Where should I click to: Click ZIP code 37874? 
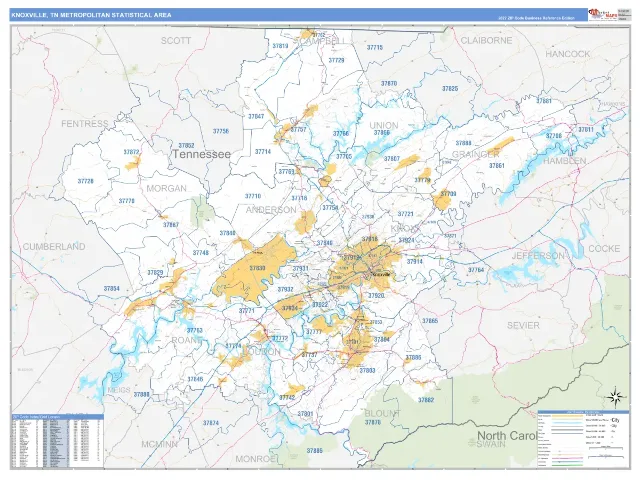point(211,423)
